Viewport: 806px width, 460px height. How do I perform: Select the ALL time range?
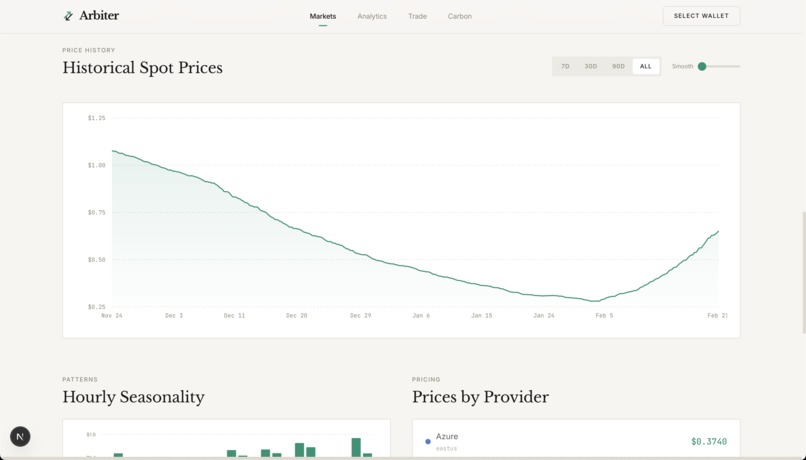(646, 66)
